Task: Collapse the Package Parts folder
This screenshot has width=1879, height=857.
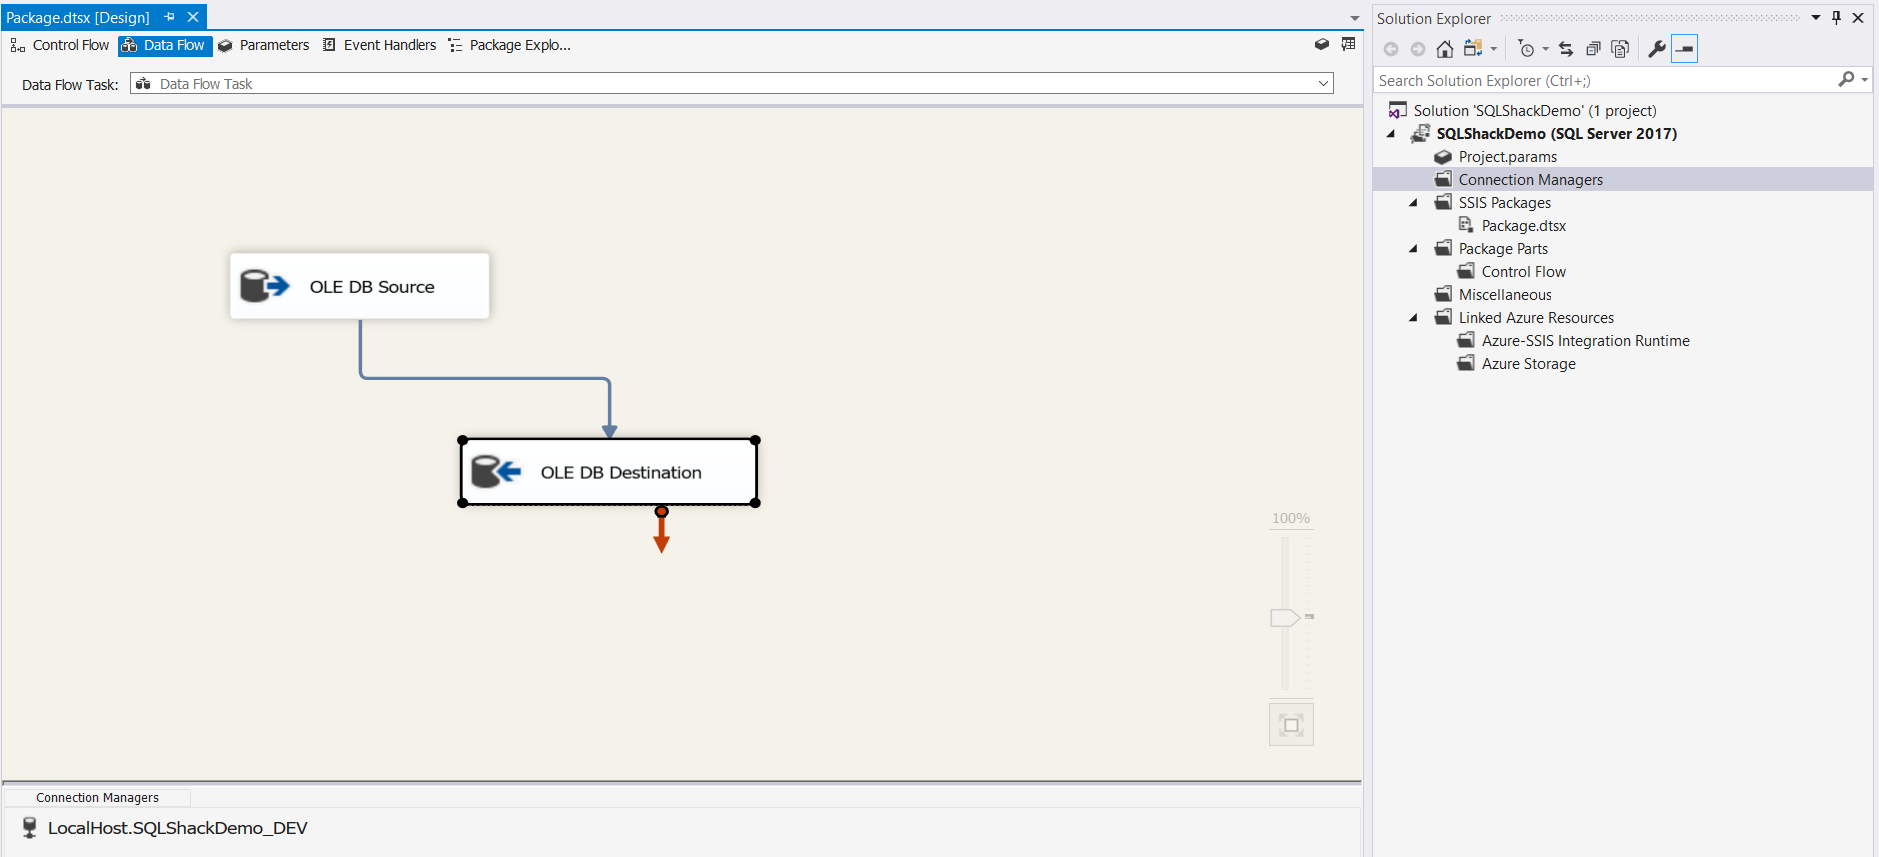Action: (x=1414, y=249)
